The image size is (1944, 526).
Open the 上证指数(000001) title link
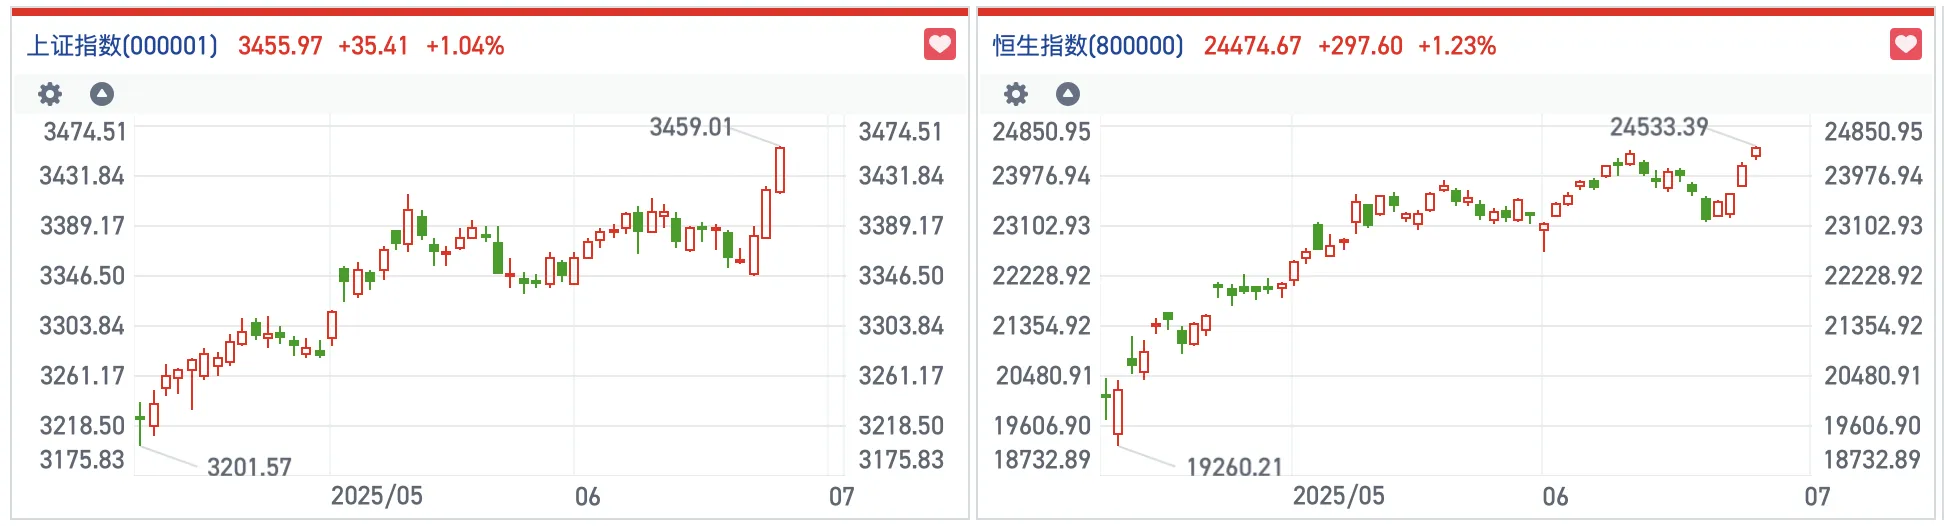122,46
